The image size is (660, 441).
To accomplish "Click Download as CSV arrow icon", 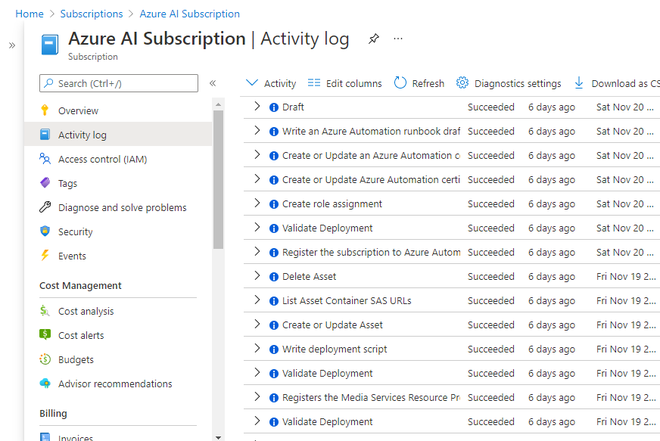I will 579,83.
